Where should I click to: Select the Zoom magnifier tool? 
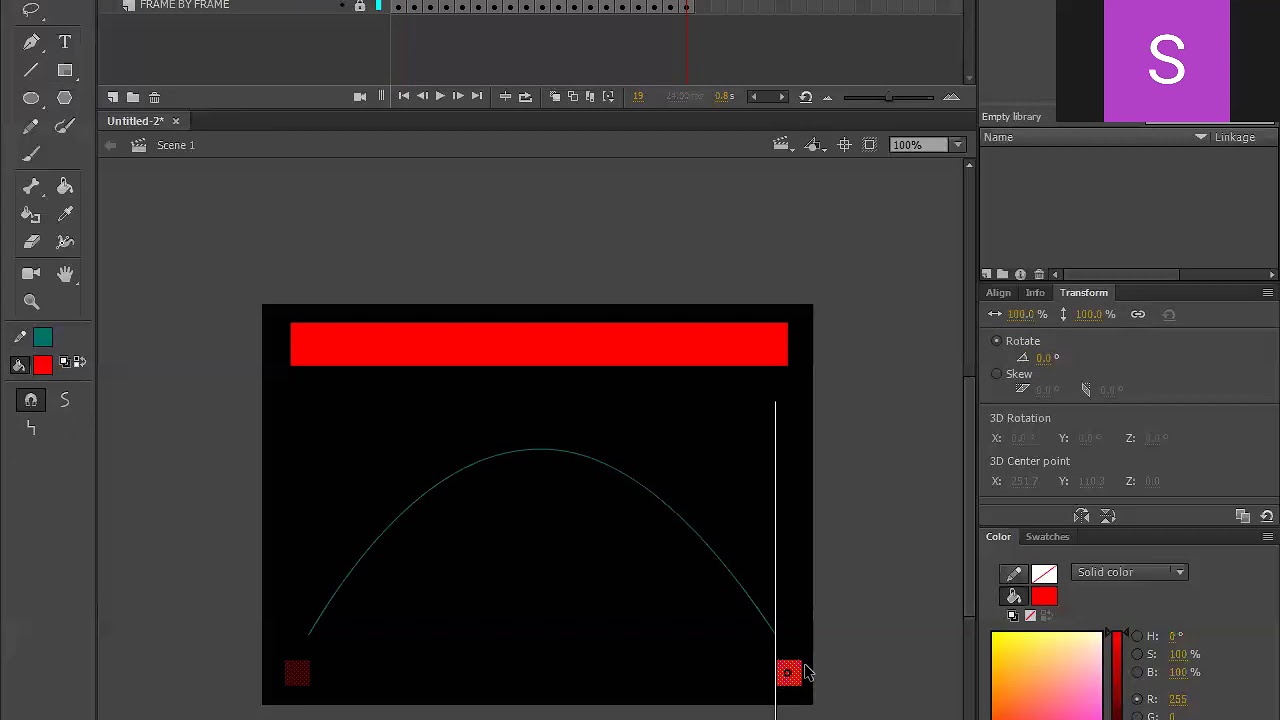click(x=31, y=301)
